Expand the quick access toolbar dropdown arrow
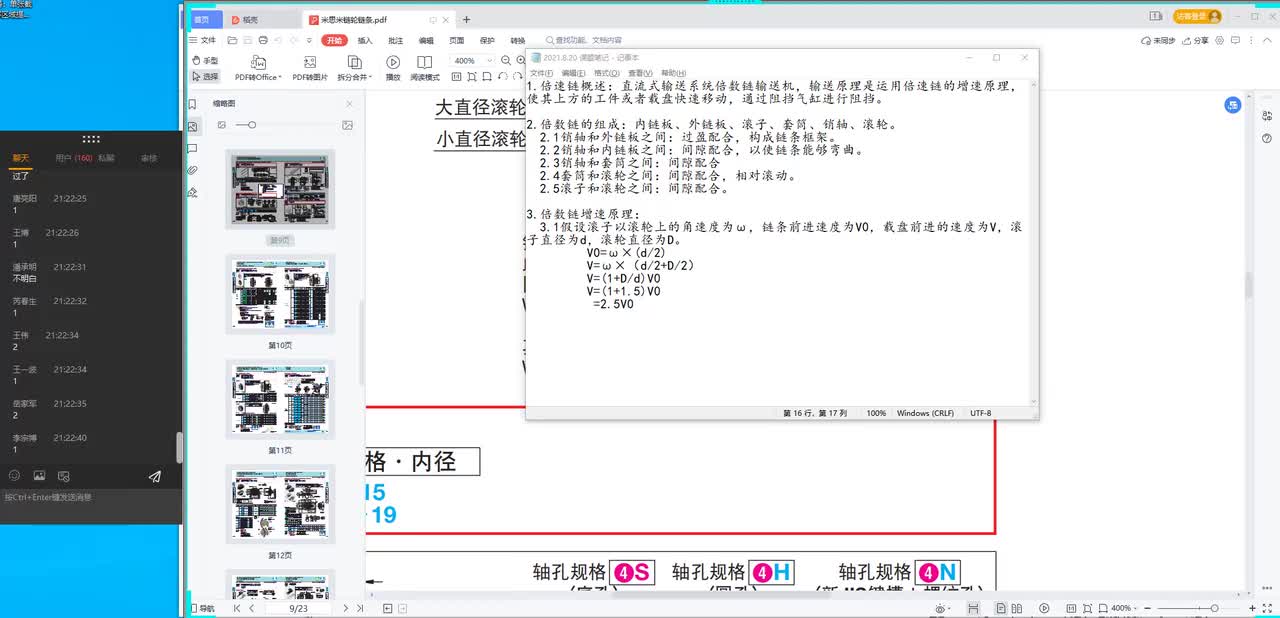The image size is (1280, 618). point(309,40)
